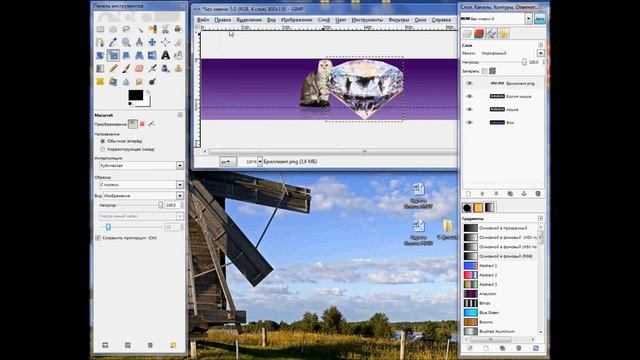Screen dimensions: 640x360
Task: Open the Выделение menu
Action: [249, 20]
